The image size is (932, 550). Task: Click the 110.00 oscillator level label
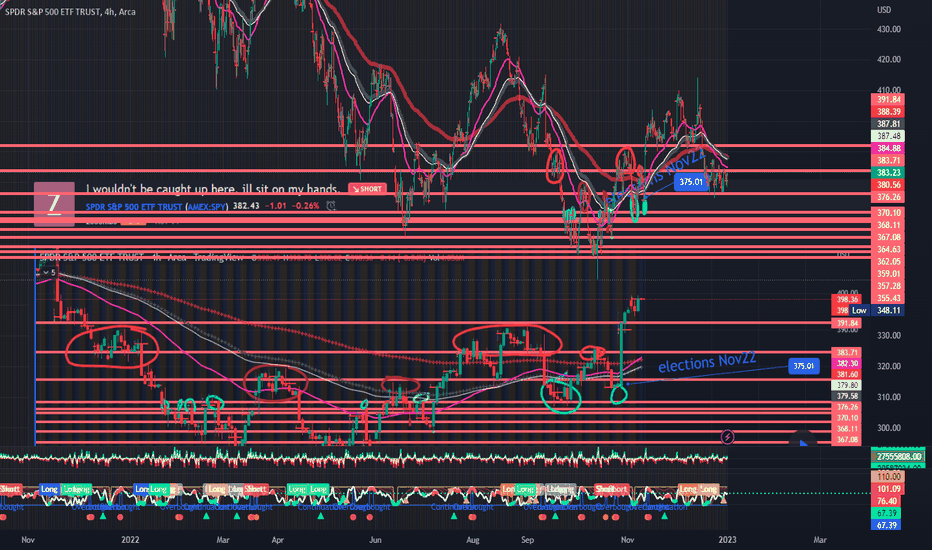[888, 477]
